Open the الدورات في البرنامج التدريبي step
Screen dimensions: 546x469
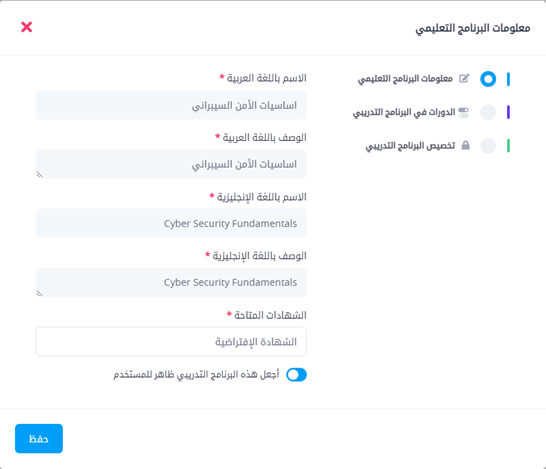(x=404, y=112)
